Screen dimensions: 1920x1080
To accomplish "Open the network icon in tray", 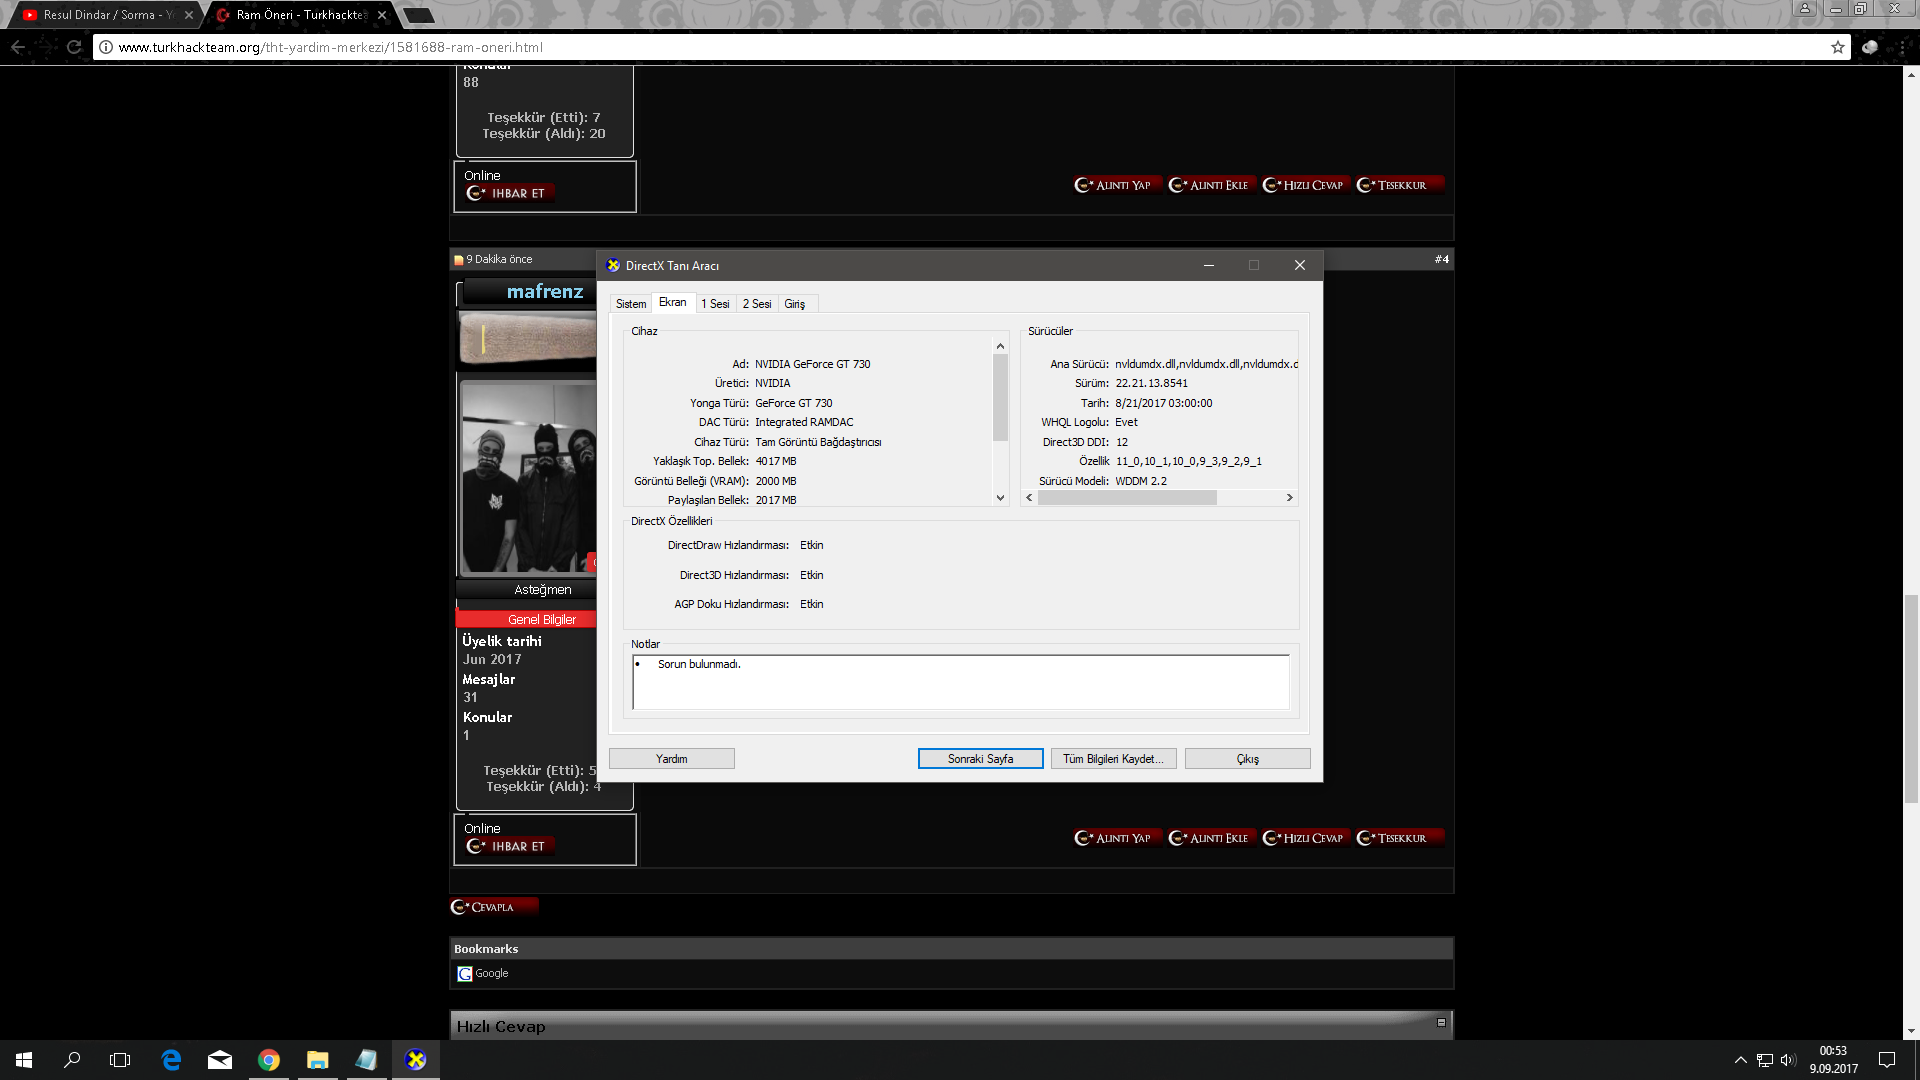I will pyautogui.click(x=1765, y=1060).
